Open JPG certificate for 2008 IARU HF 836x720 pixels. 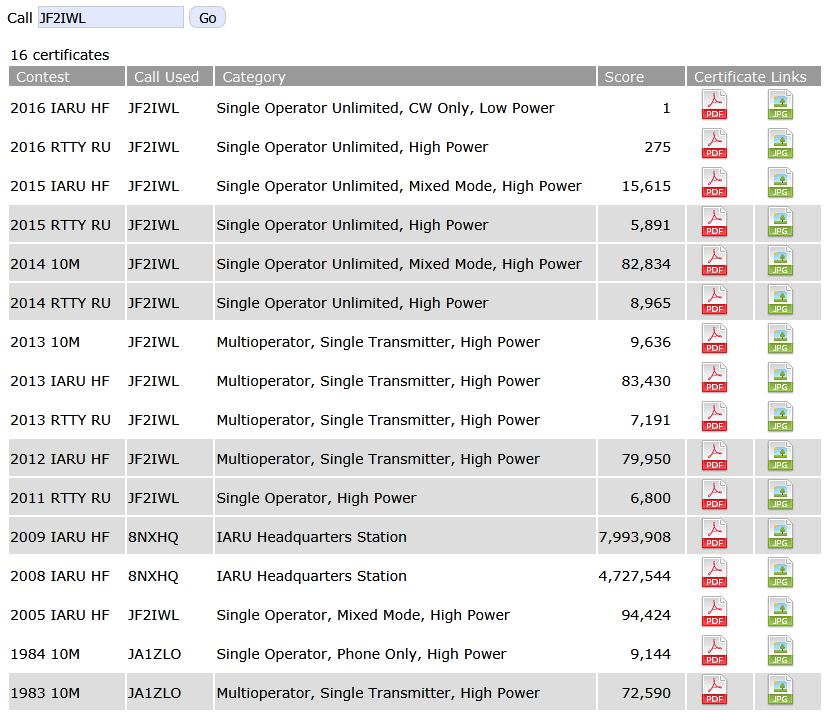click(780, 573)
